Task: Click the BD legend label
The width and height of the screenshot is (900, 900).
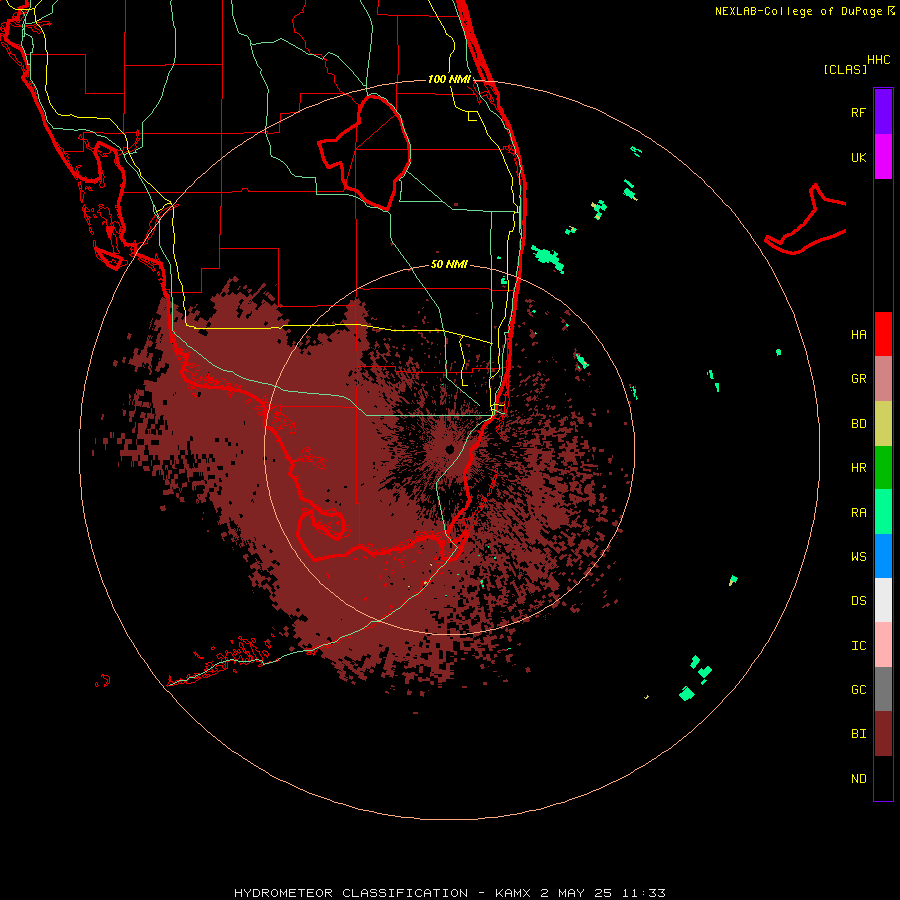Action: (858, 423)
